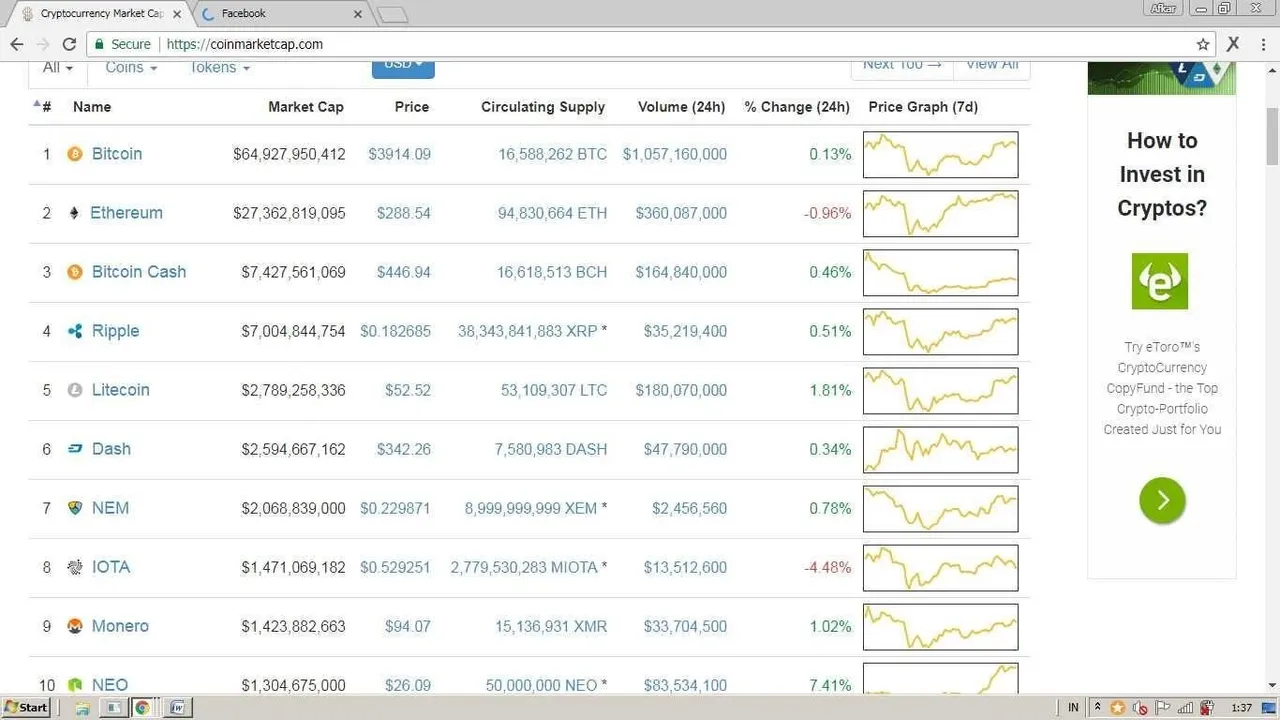The image size is (1280, 720).
Task: Open the Monero name link
Action: point(120,626)
